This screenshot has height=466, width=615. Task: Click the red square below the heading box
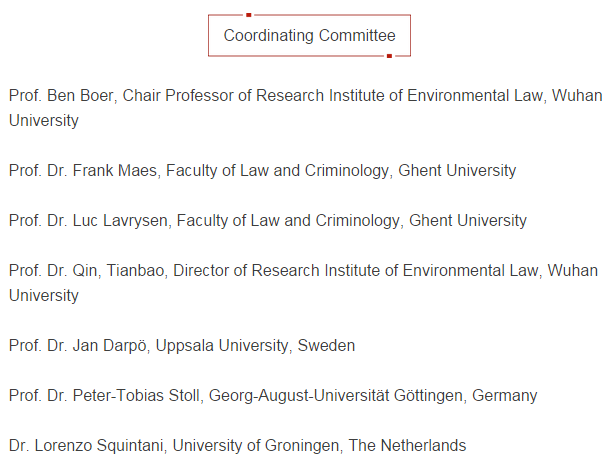click(389, 56)
